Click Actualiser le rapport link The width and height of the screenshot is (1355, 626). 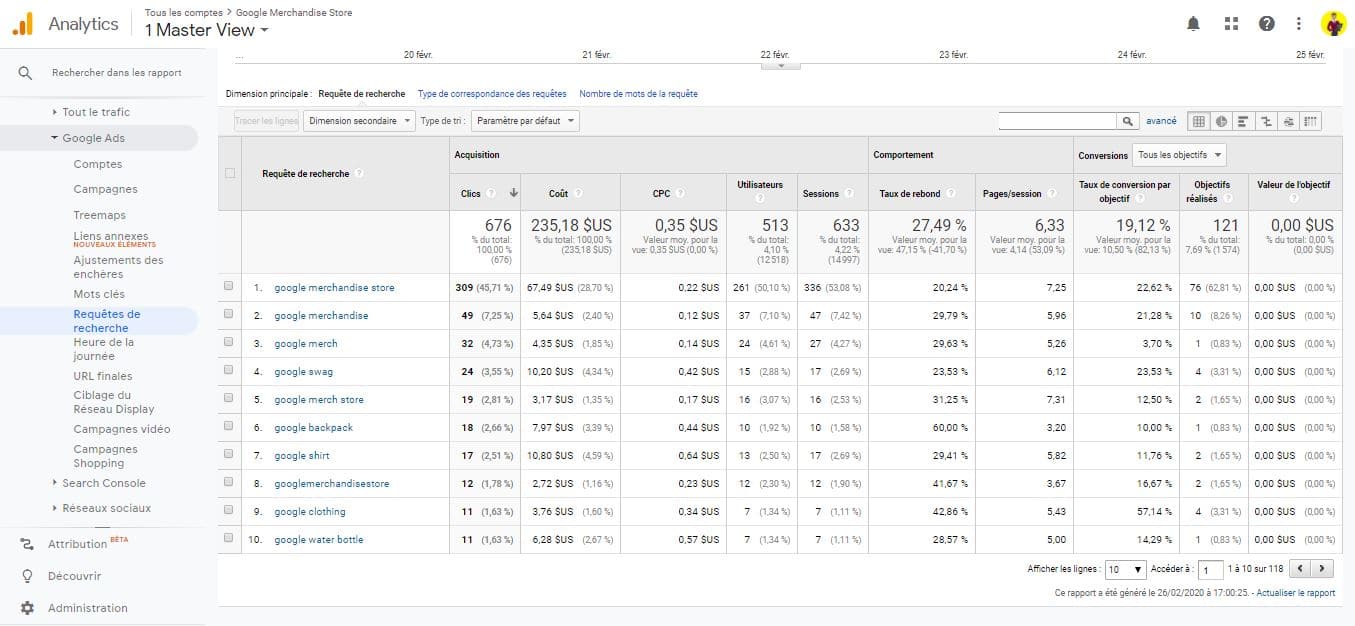[1296, 593]
